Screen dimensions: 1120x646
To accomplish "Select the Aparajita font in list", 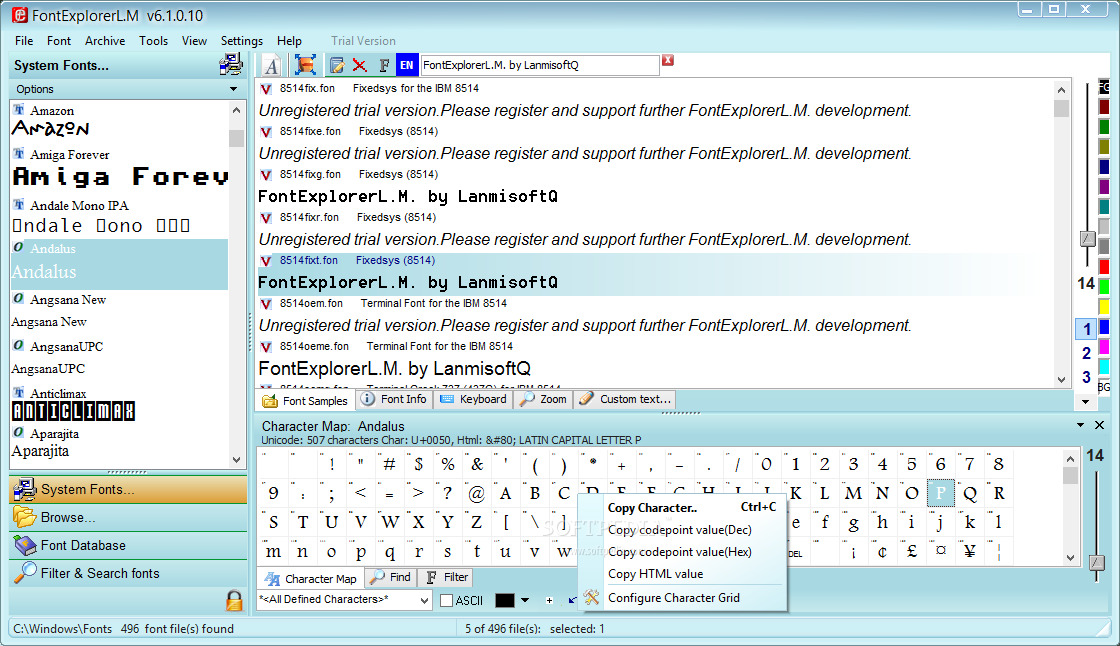I will 119,442.
